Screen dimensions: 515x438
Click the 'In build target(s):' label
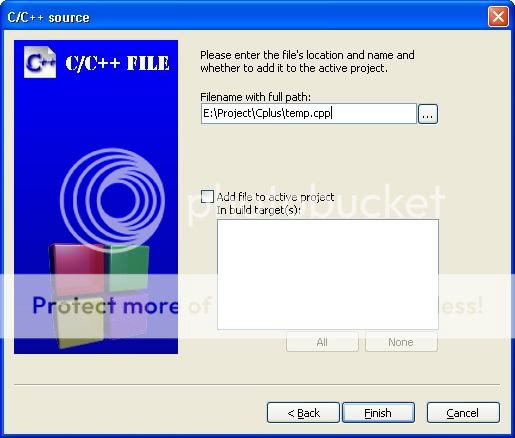tap(259, 210)
